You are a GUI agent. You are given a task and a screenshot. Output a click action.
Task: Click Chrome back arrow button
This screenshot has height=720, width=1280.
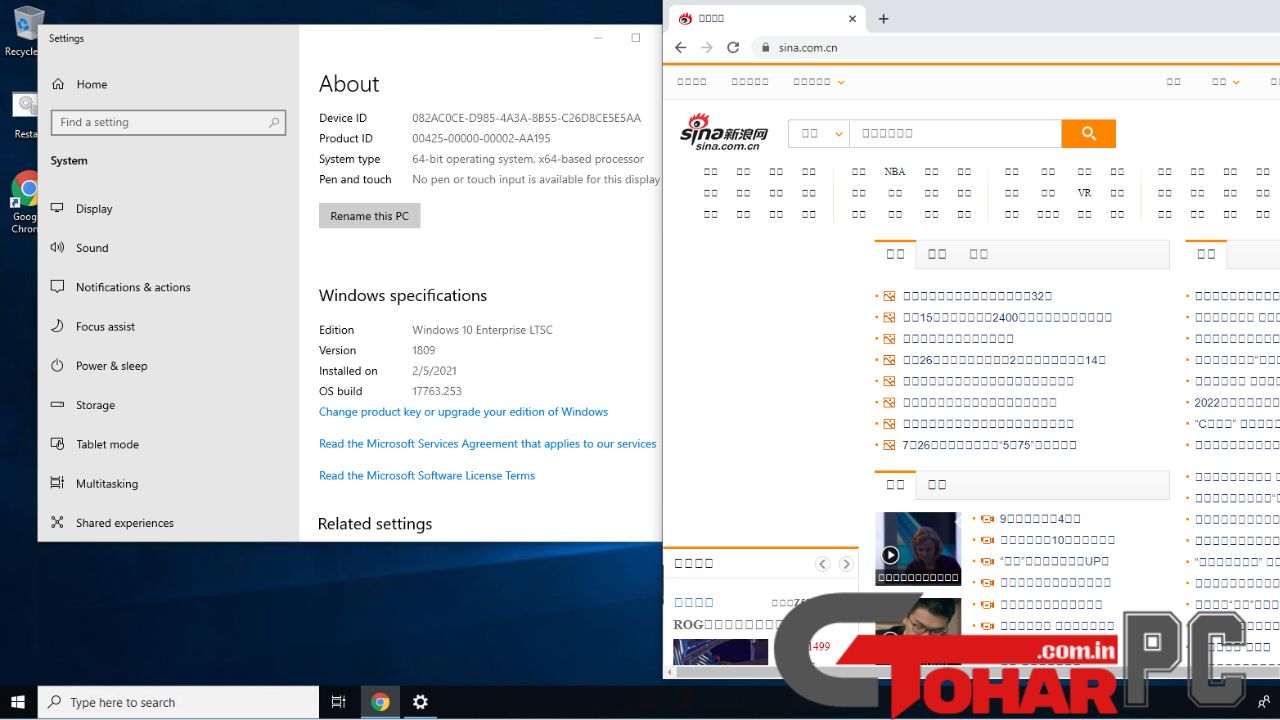pyautogui.click(x=681, y=47)
